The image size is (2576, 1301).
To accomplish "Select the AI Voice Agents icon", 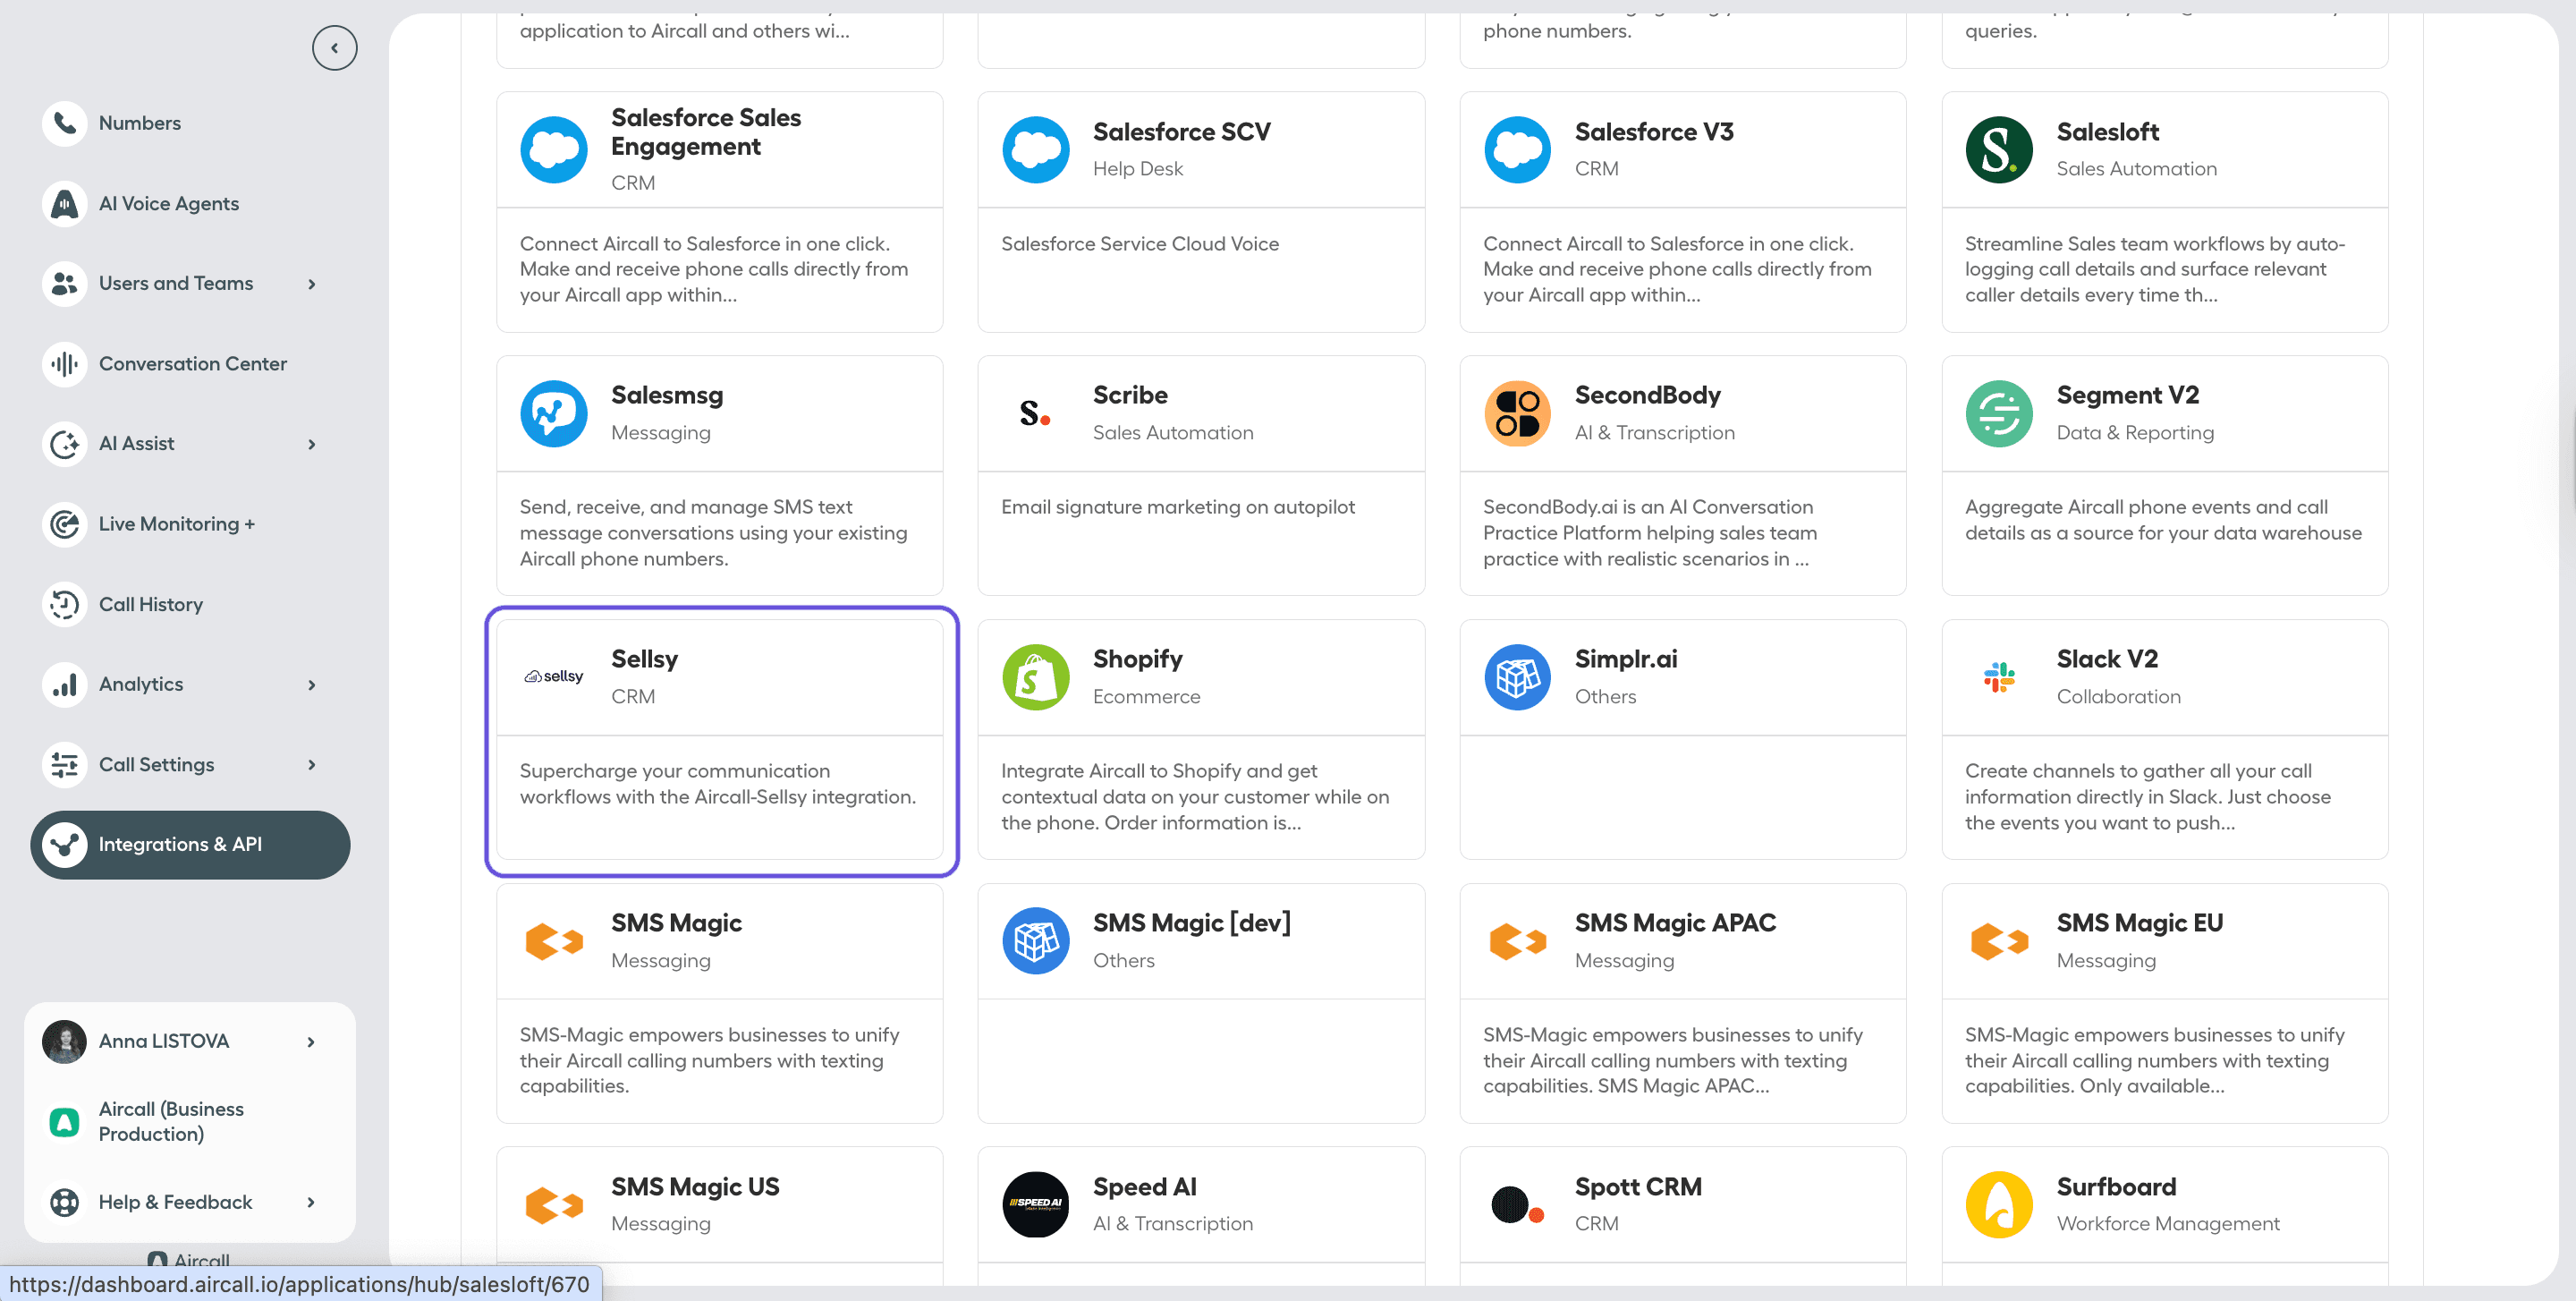I will pos(64,203).
